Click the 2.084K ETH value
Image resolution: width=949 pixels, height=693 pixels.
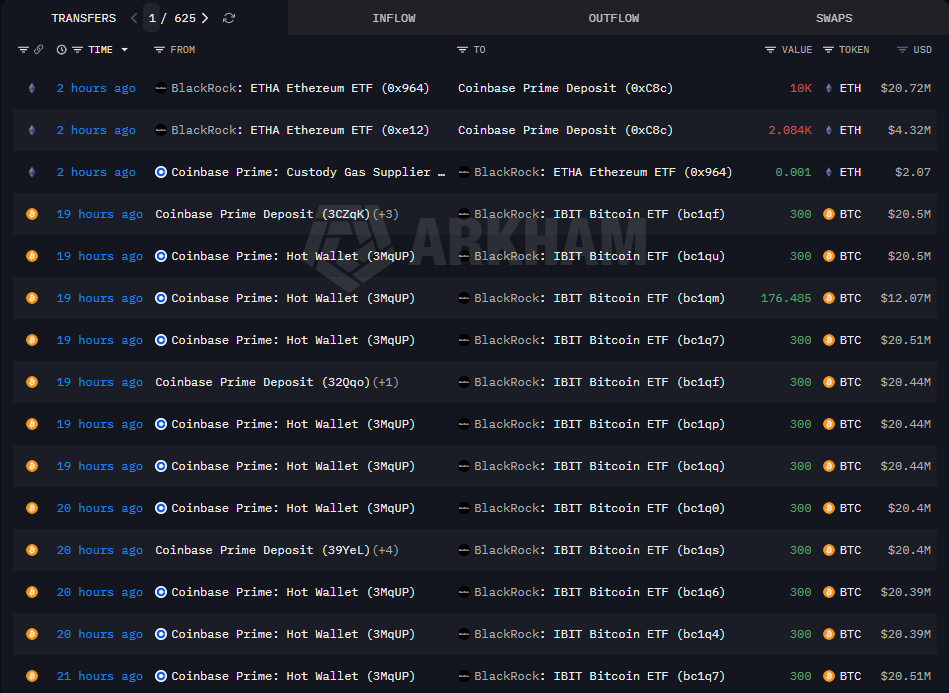click(x=790, y=130)
